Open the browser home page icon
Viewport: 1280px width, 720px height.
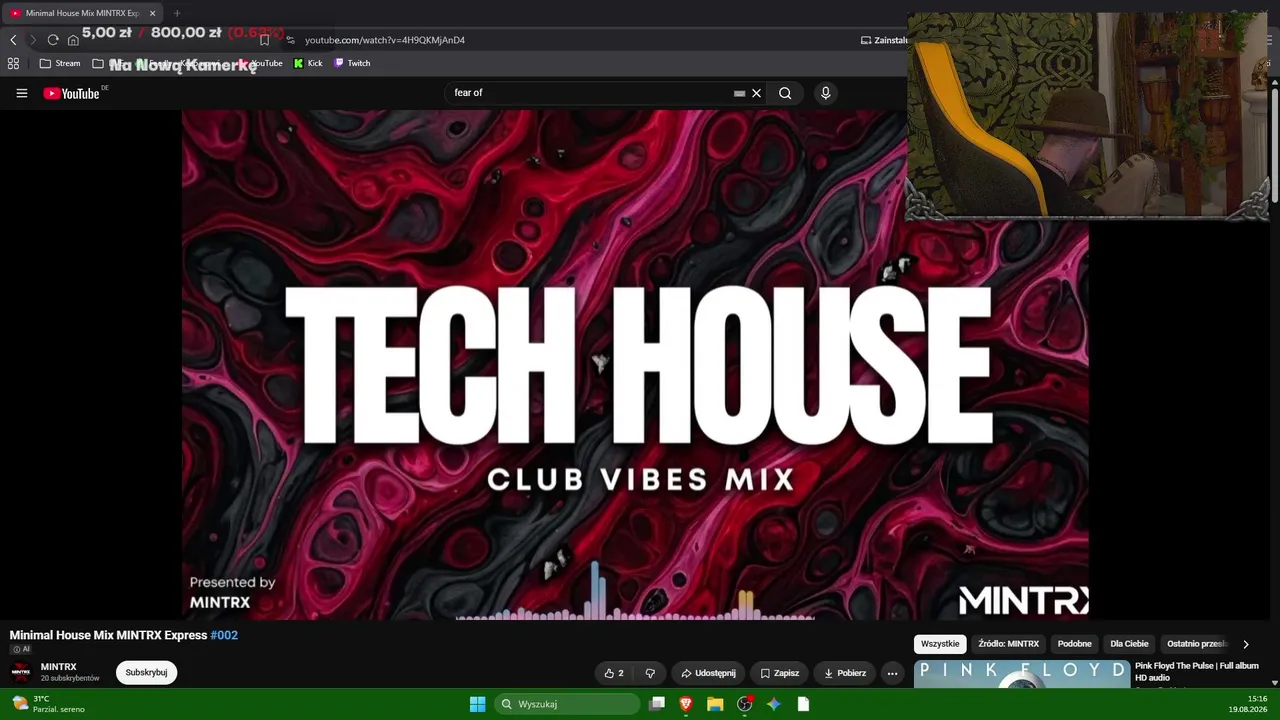tap(73, 40)
